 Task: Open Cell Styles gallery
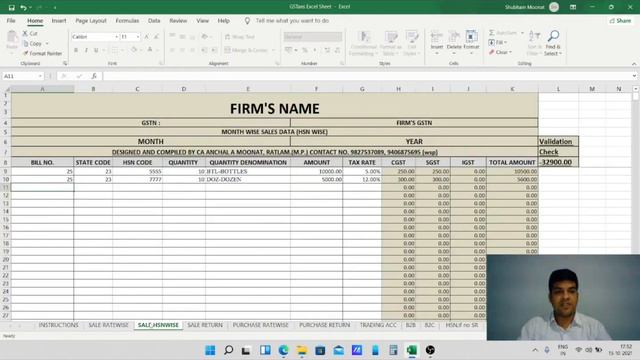411,43
